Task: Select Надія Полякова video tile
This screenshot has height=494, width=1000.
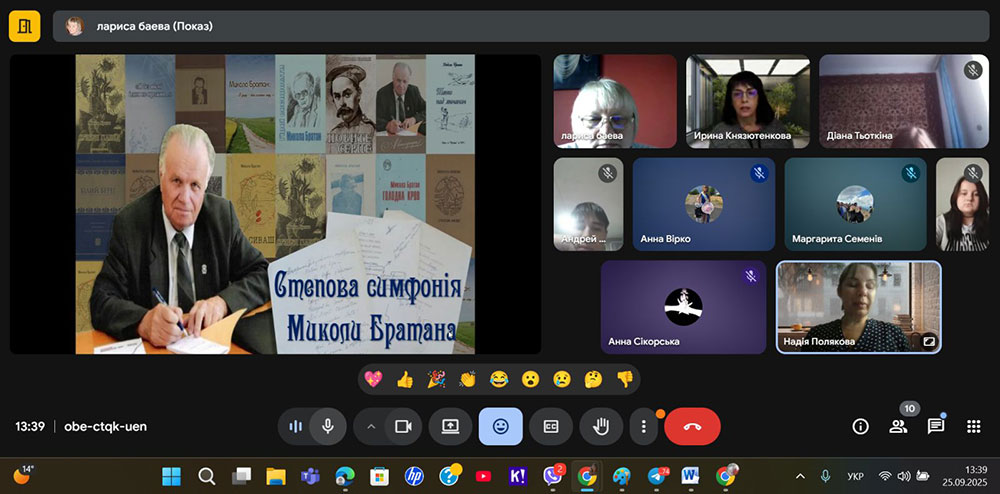Action: coord(858,307)
